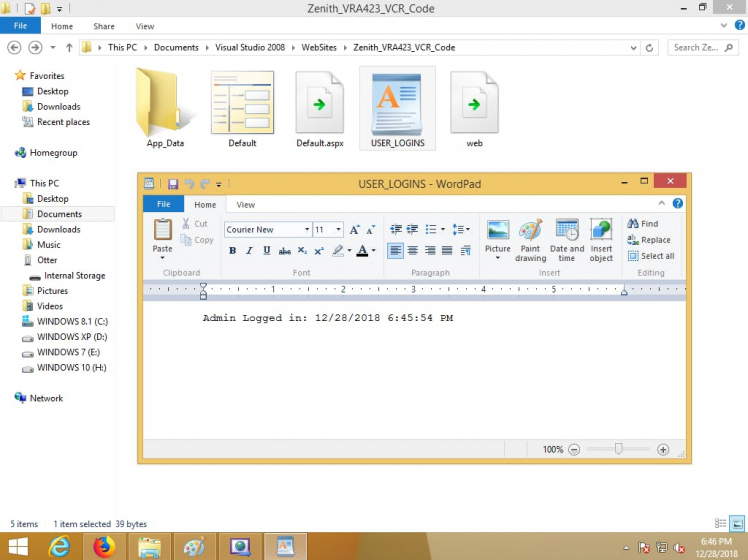
Task: Toggle italic formatting
Action: click(x=249, y=251)
